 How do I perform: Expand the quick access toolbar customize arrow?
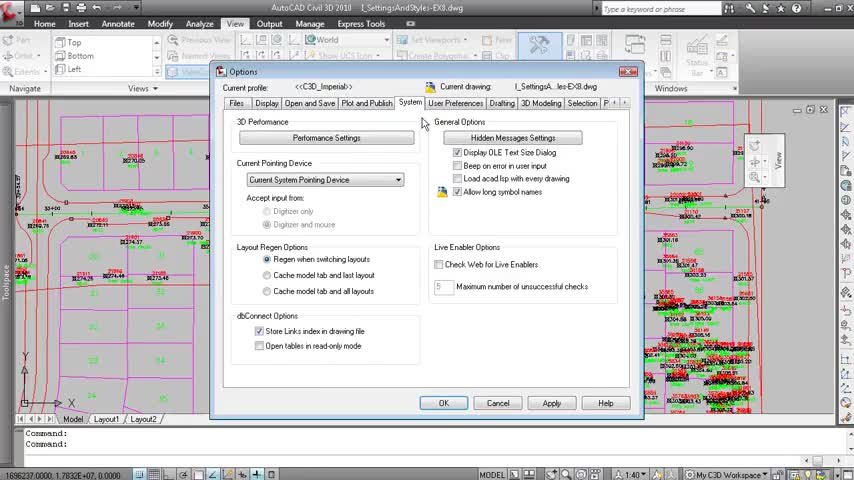[x=136, y=8]
